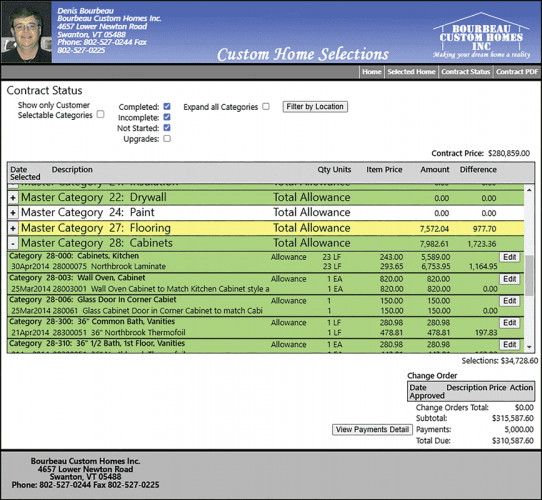This screenshot has width=542, height=500.
Task: Uncheck the Completed checkbox
Action: (x=167, y=107)
